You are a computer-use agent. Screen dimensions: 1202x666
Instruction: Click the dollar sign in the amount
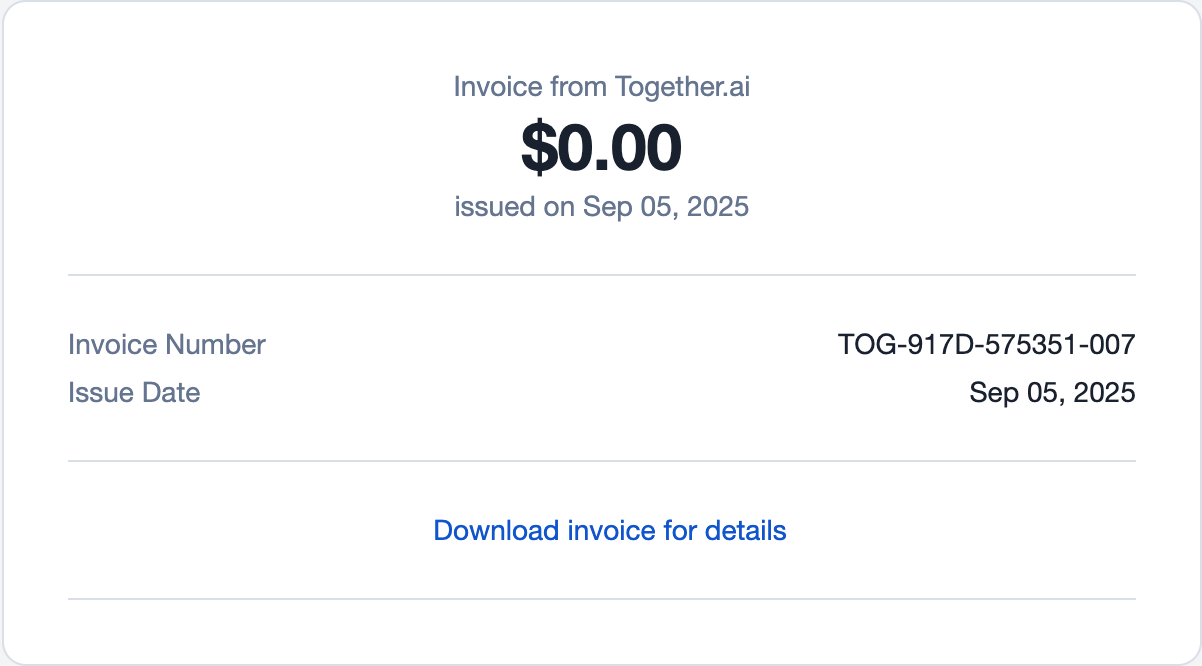537,148
